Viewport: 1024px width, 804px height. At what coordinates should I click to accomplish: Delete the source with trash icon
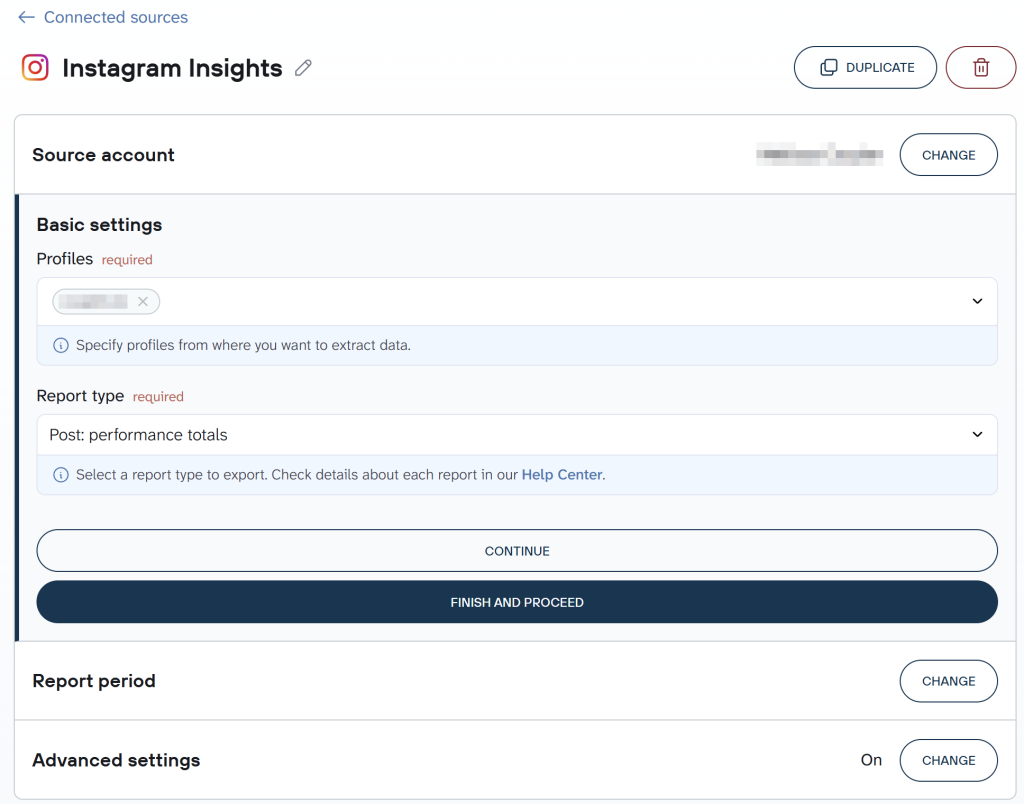tap(981, 67)
